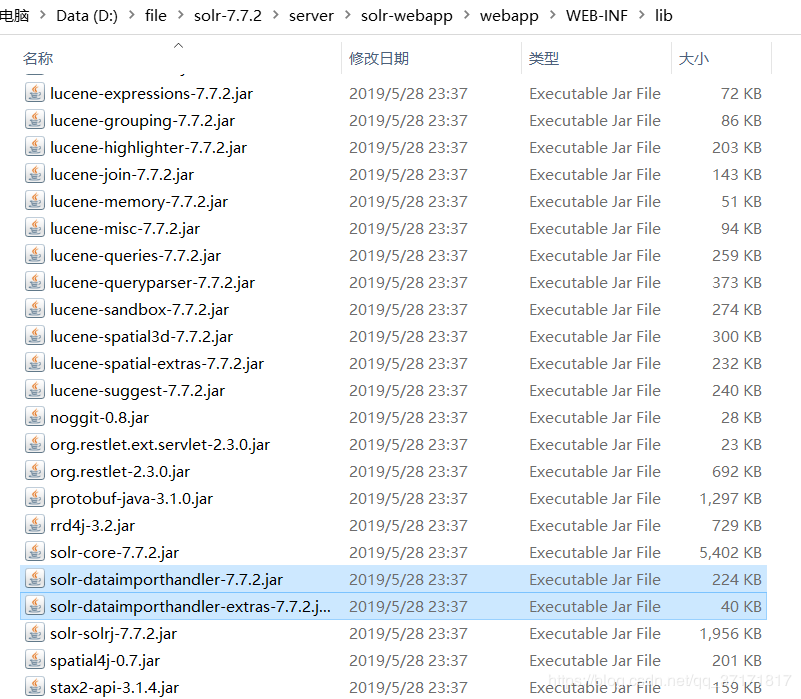Click the jar icon of spatial4j-0.7.jar
Viewport: 801px width, 699px height.
35,661
